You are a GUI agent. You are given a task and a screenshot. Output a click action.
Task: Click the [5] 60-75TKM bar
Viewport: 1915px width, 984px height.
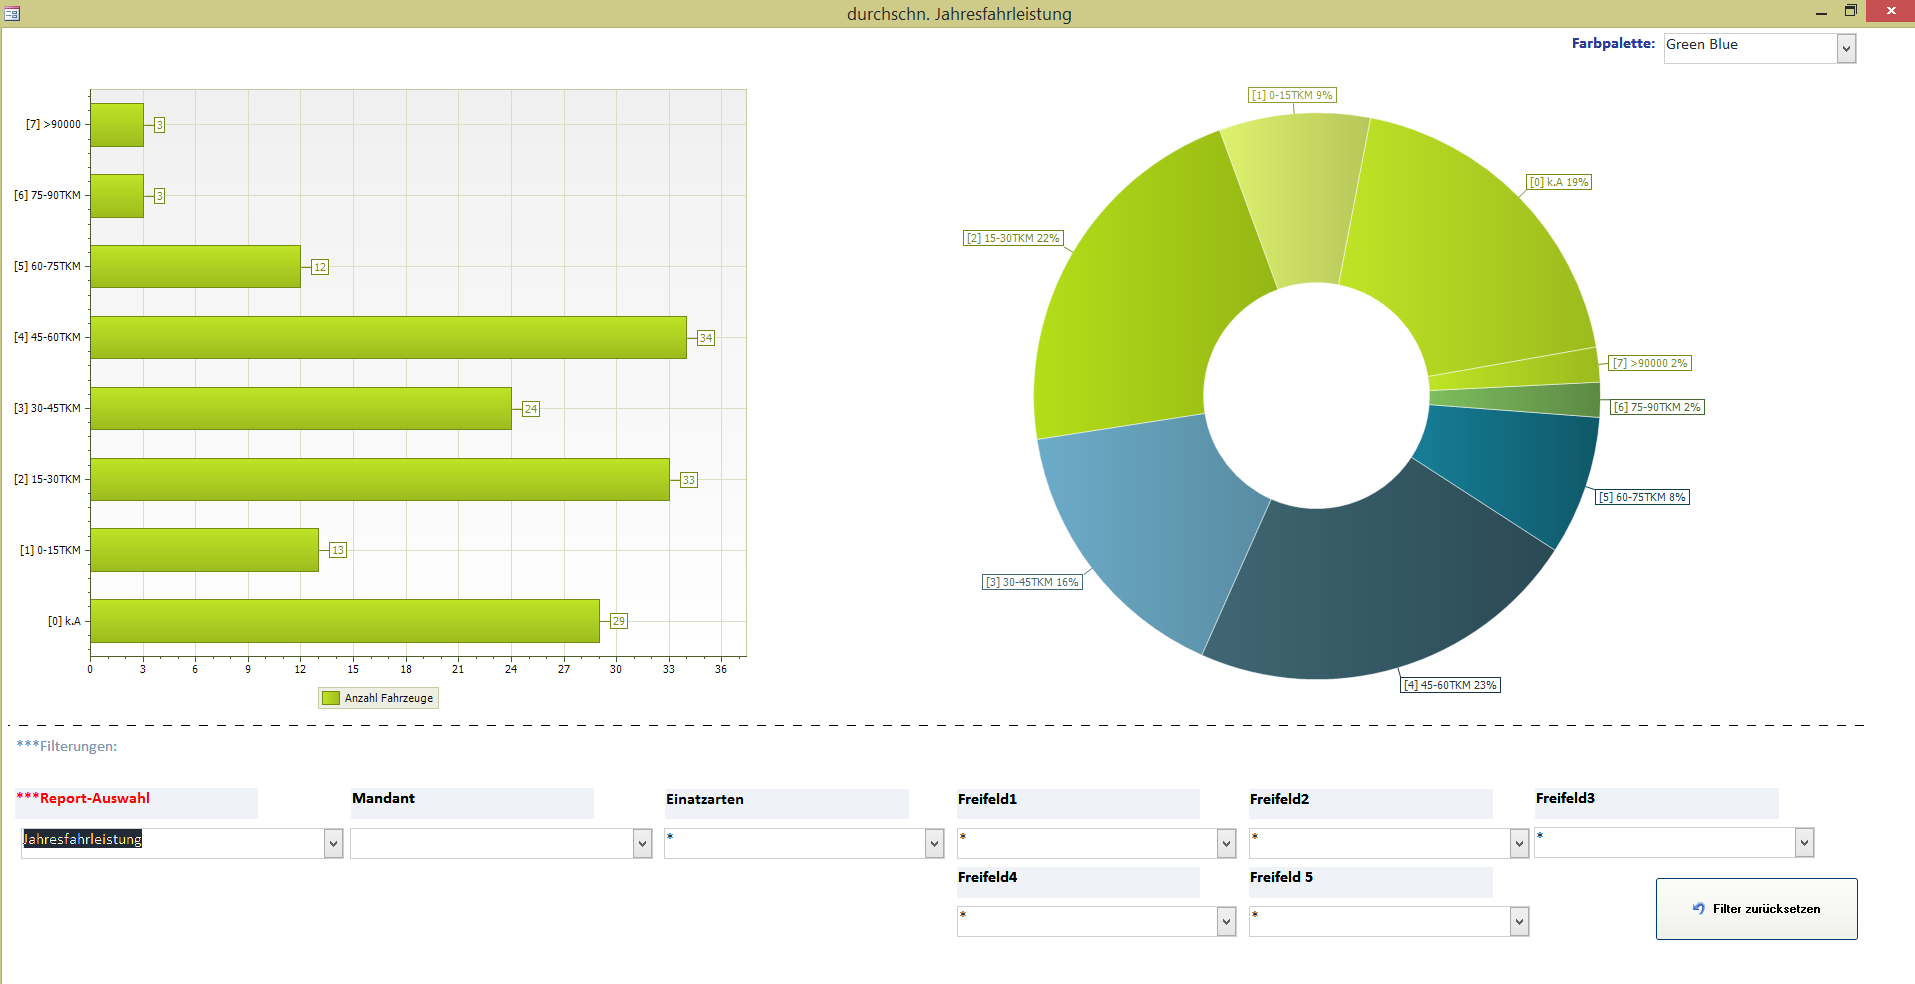point(196,266)
